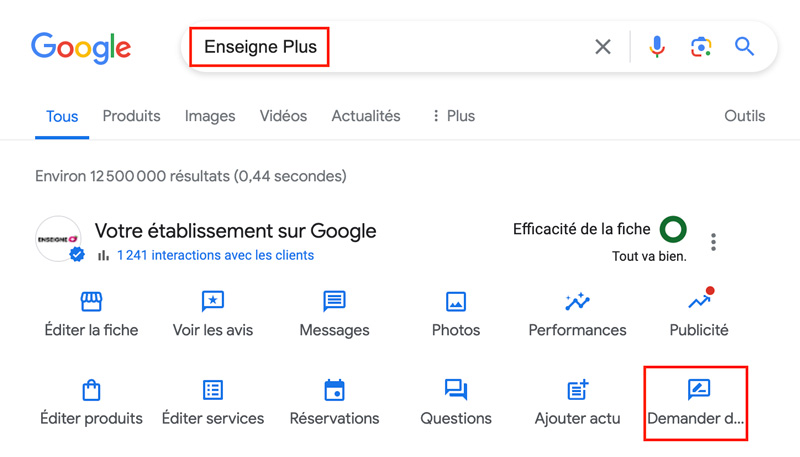This screenshot has width=800, height=457.
Task: Open the Outils search tools button
Action: pos(744,116)
